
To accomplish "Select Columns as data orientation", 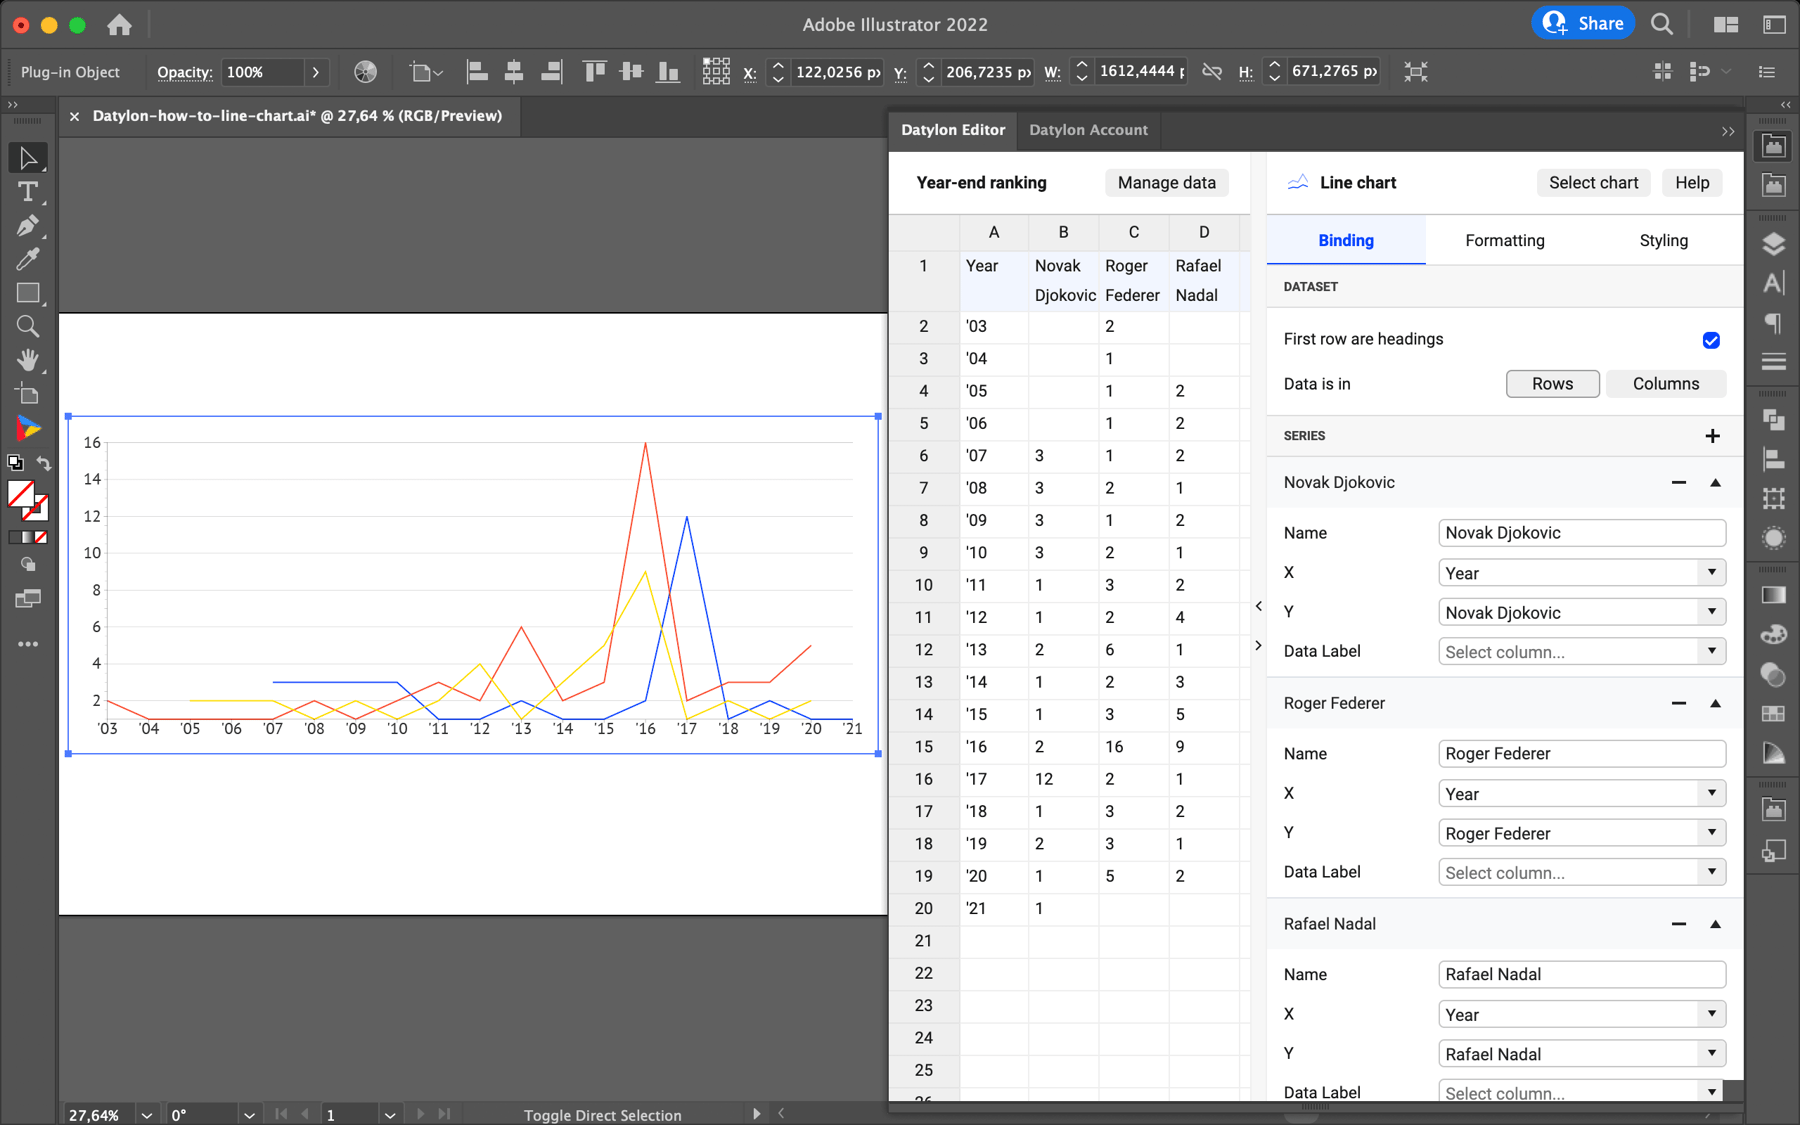I will click(1665, 383).
